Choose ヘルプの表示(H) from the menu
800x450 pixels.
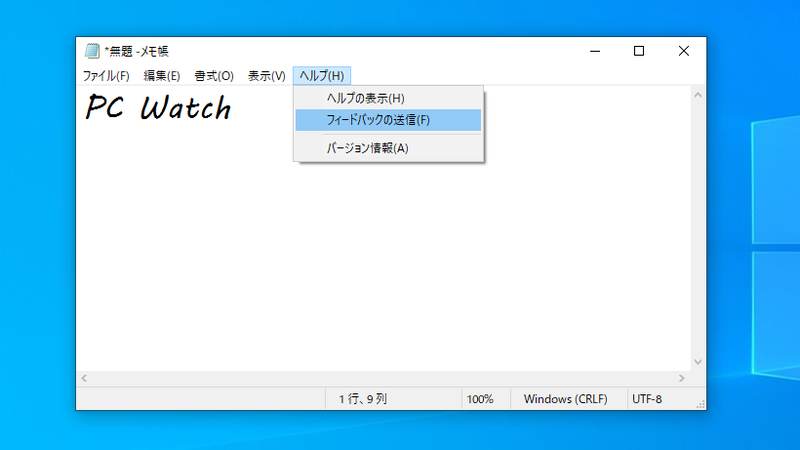tap(388, 98)
